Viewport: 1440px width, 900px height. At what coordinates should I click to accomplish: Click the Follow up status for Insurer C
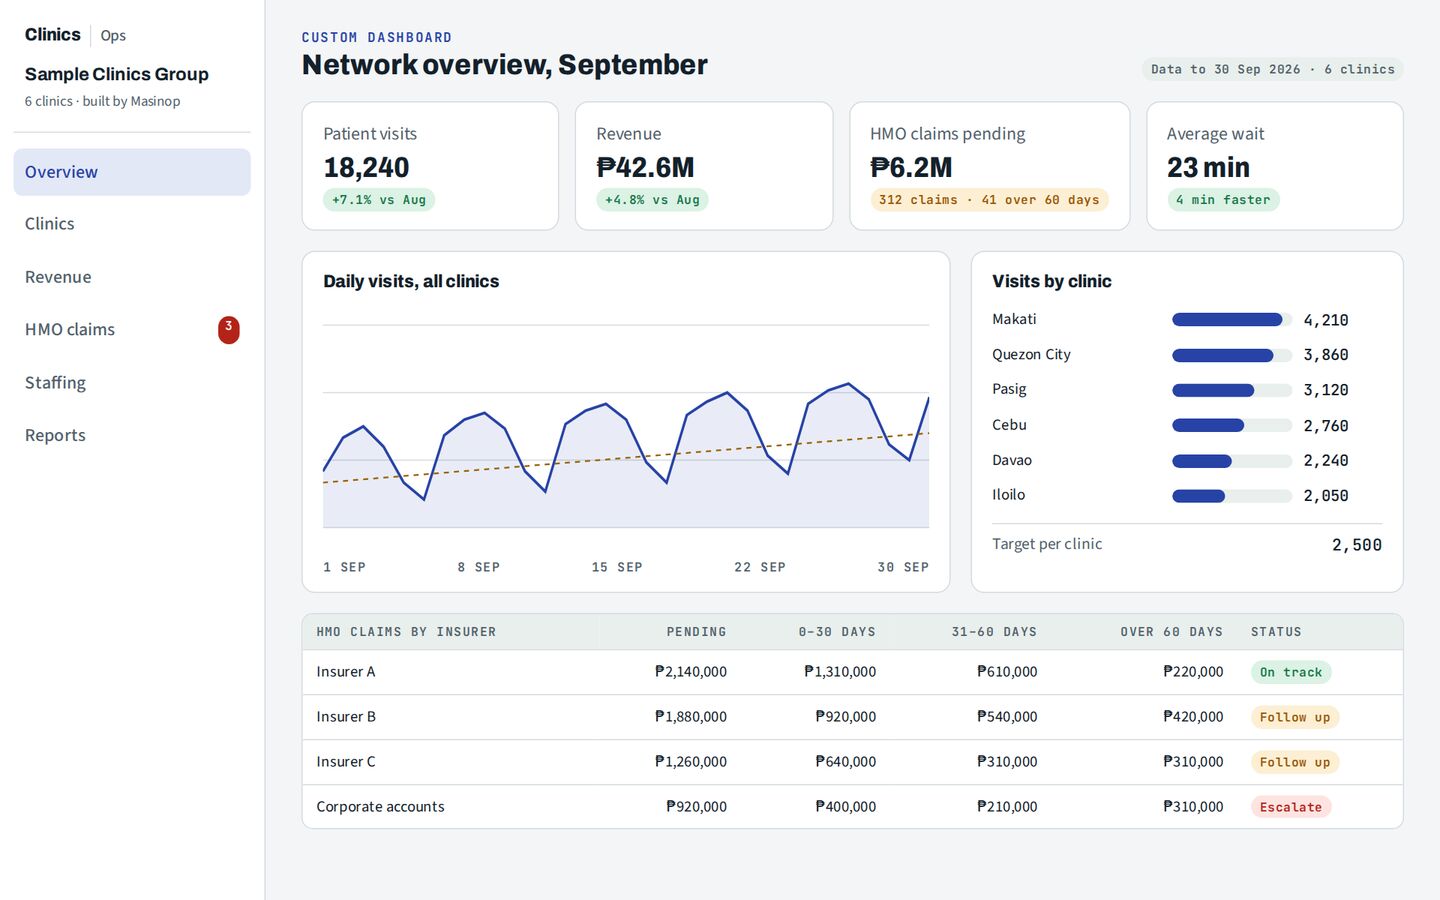click(x=1295, y=762)
